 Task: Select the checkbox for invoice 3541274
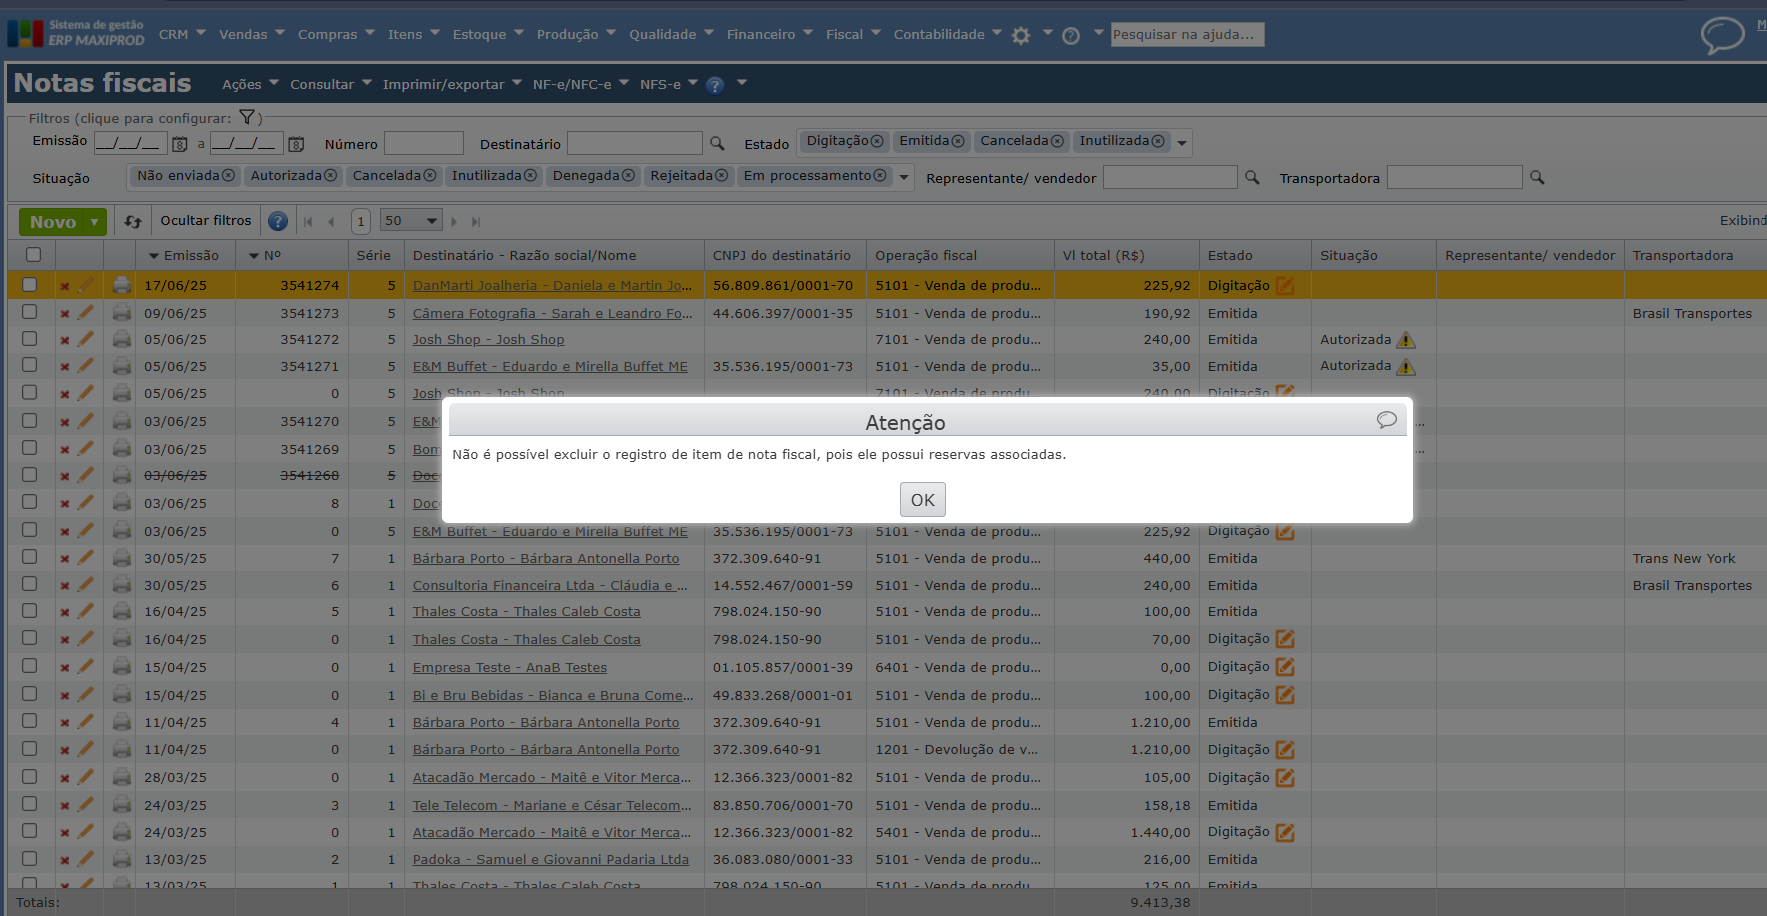(30, 285)
